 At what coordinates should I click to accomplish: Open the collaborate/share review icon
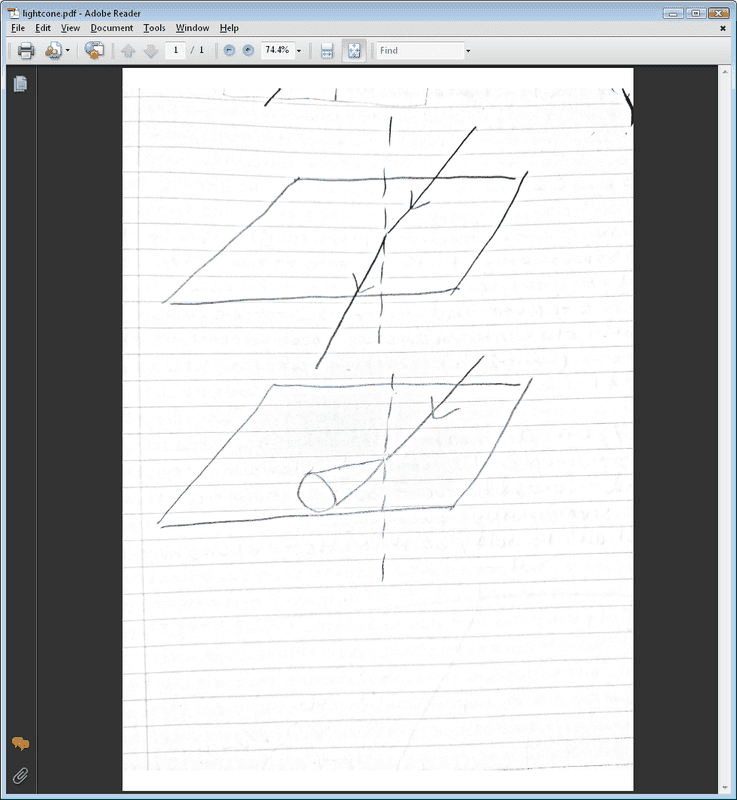(x=53, y=51)
